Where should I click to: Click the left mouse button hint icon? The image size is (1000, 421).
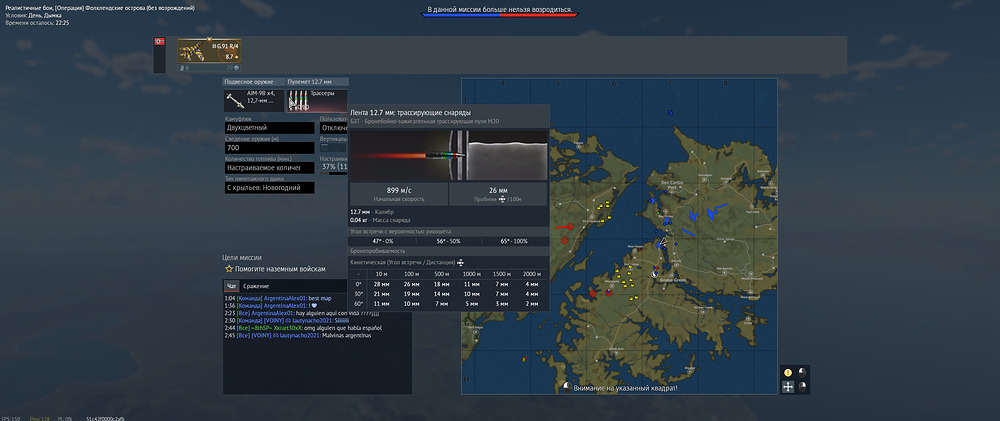(802, 372)
